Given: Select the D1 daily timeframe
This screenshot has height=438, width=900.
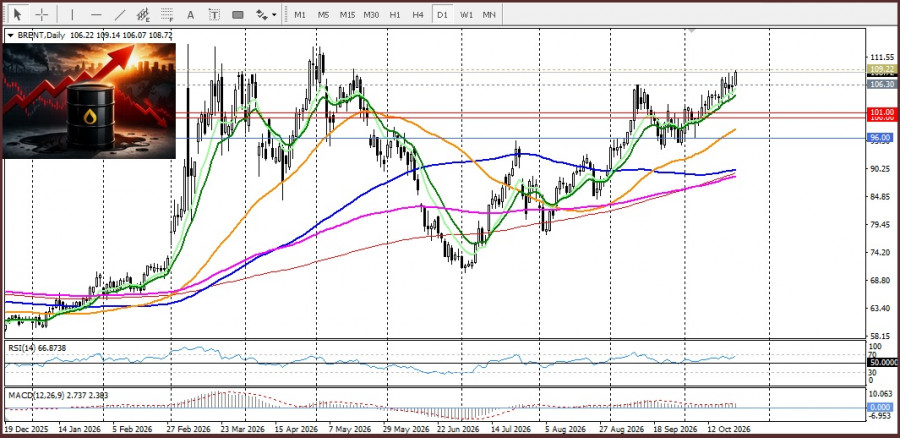Looking at the screenshot, I should tap(442, 14).
